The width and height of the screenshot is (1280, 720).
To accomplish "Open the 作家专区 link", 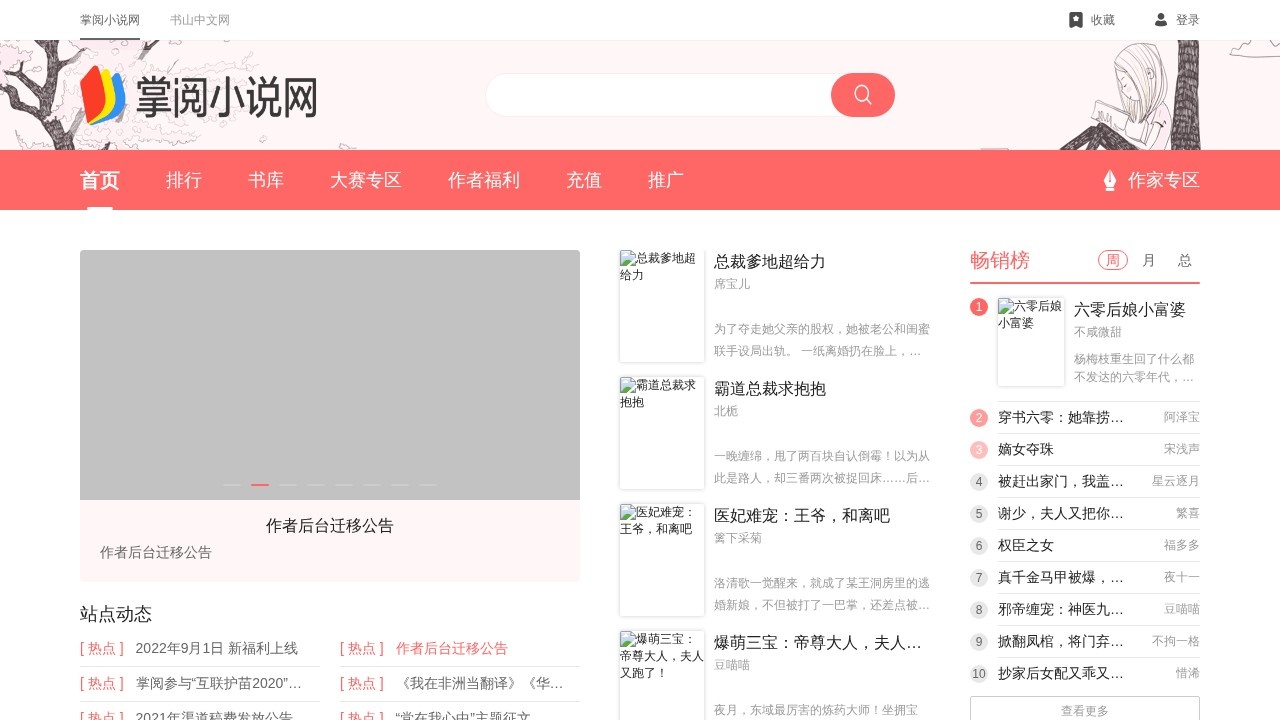I will pos(1164,180).
